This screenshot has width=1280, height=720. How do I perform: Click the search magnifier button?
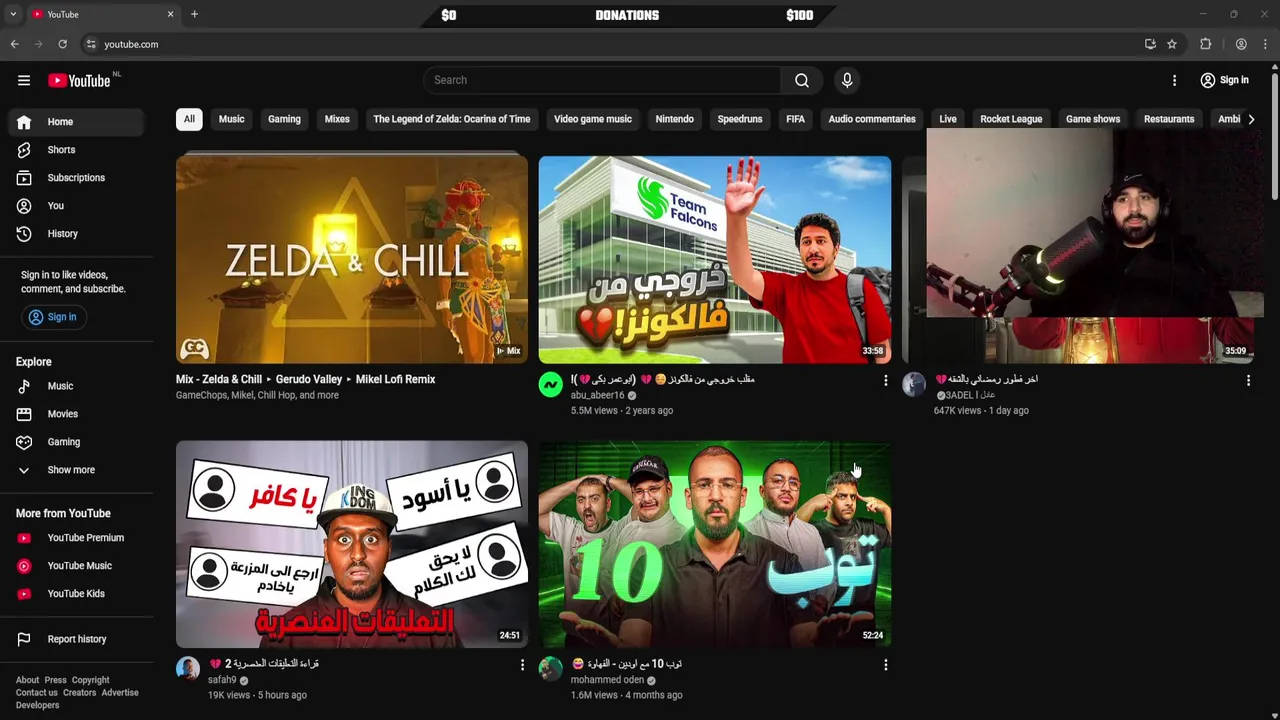point(802,80)
